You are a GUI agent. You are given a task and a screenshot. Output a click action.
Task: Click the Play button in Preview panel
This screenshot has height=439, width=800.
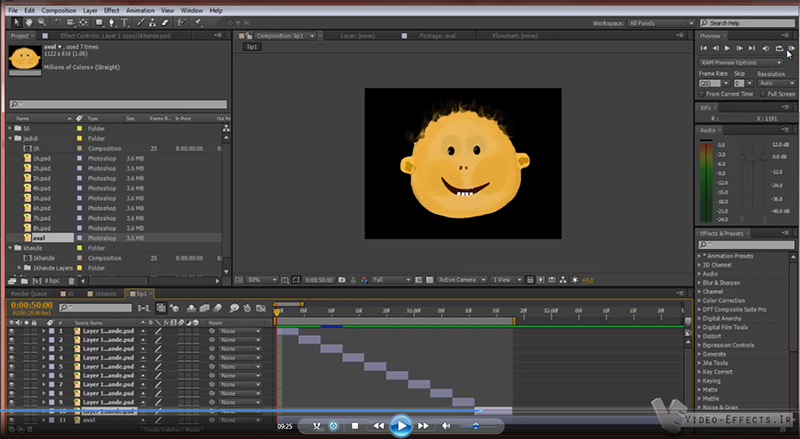[727, 48]
